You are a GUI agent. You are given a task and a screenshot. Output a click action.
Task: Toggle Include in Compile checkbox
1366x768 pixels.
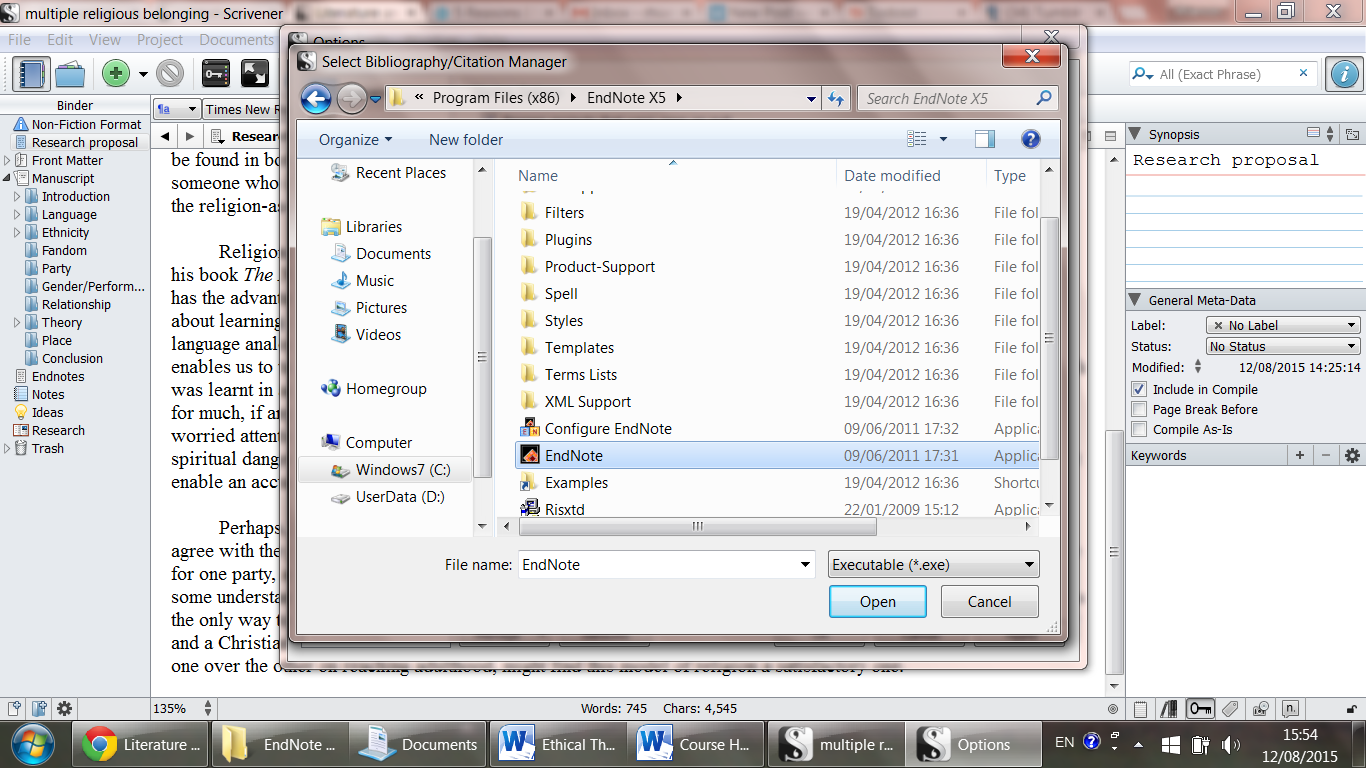[x=1139, y=389]
